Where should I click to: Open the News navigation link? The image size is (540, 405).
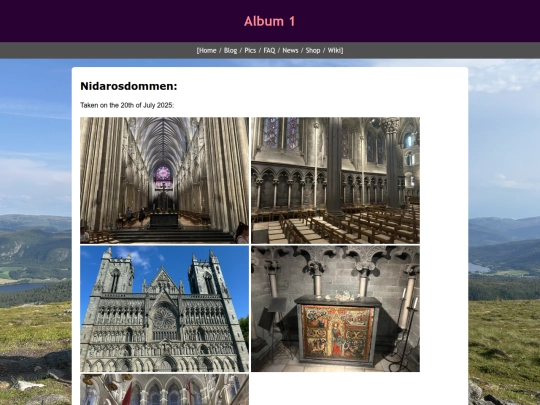coord(290,50)
